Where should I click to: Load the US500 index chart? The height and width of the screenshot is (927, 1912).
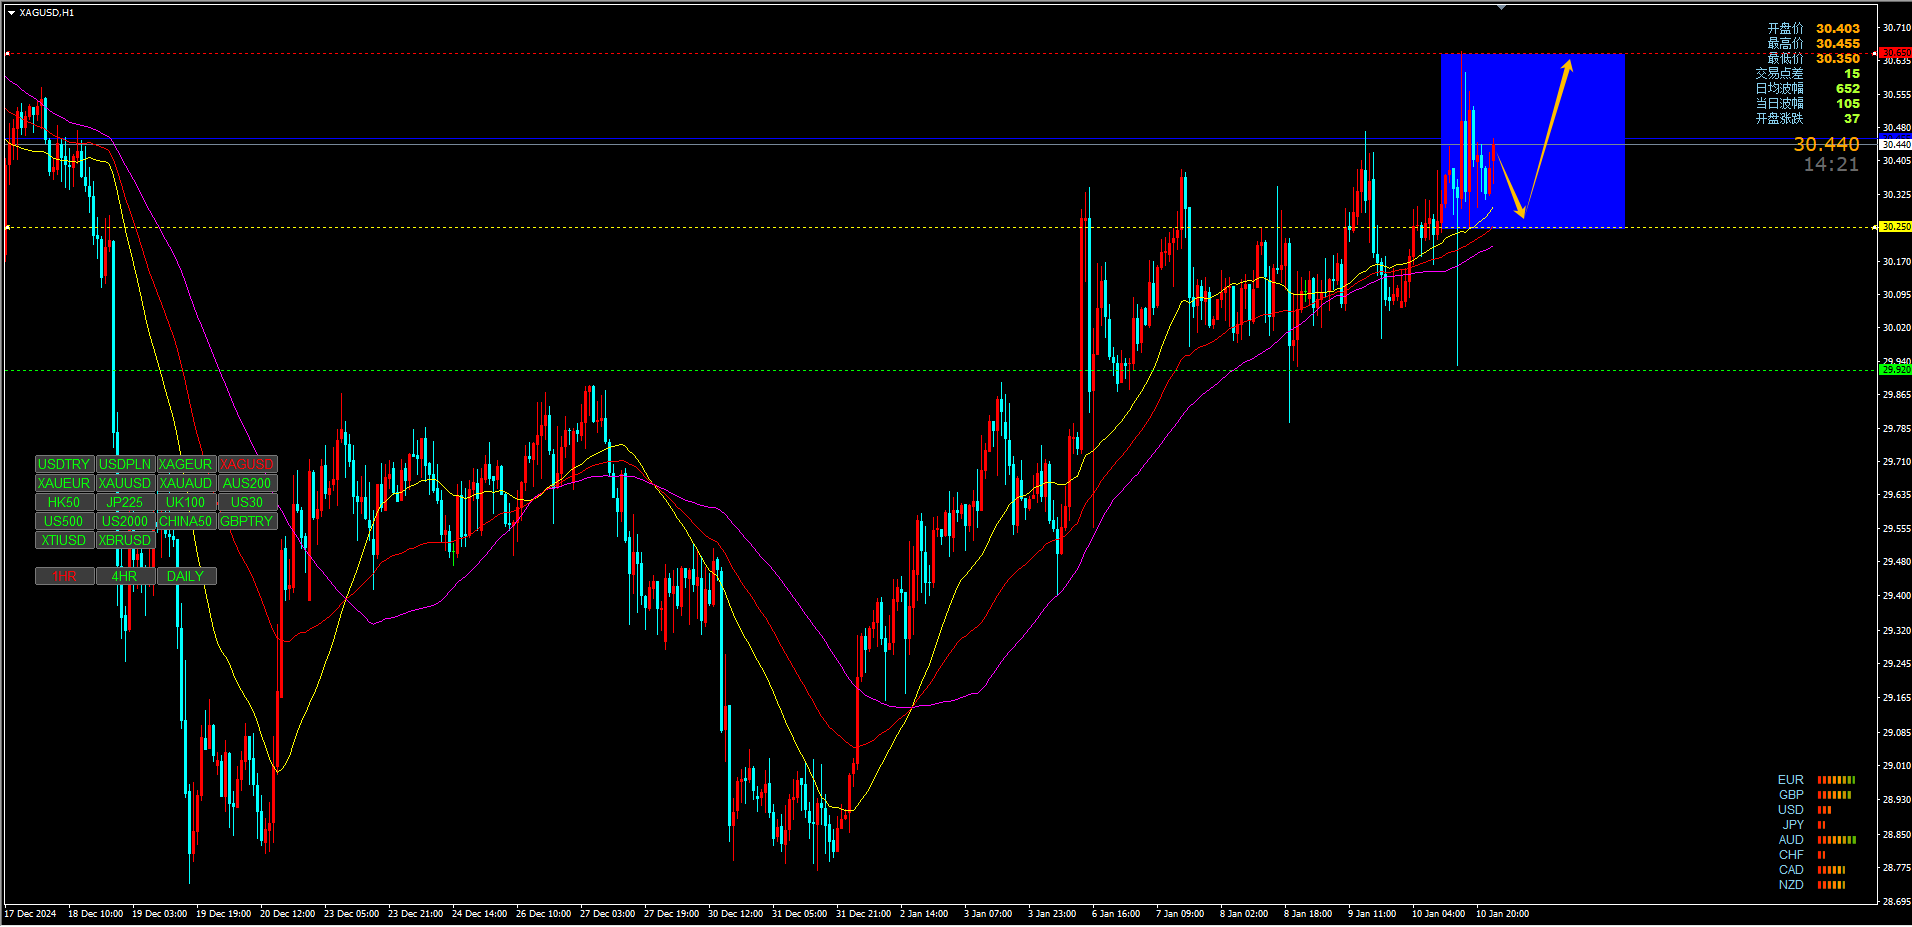[64, 521]
